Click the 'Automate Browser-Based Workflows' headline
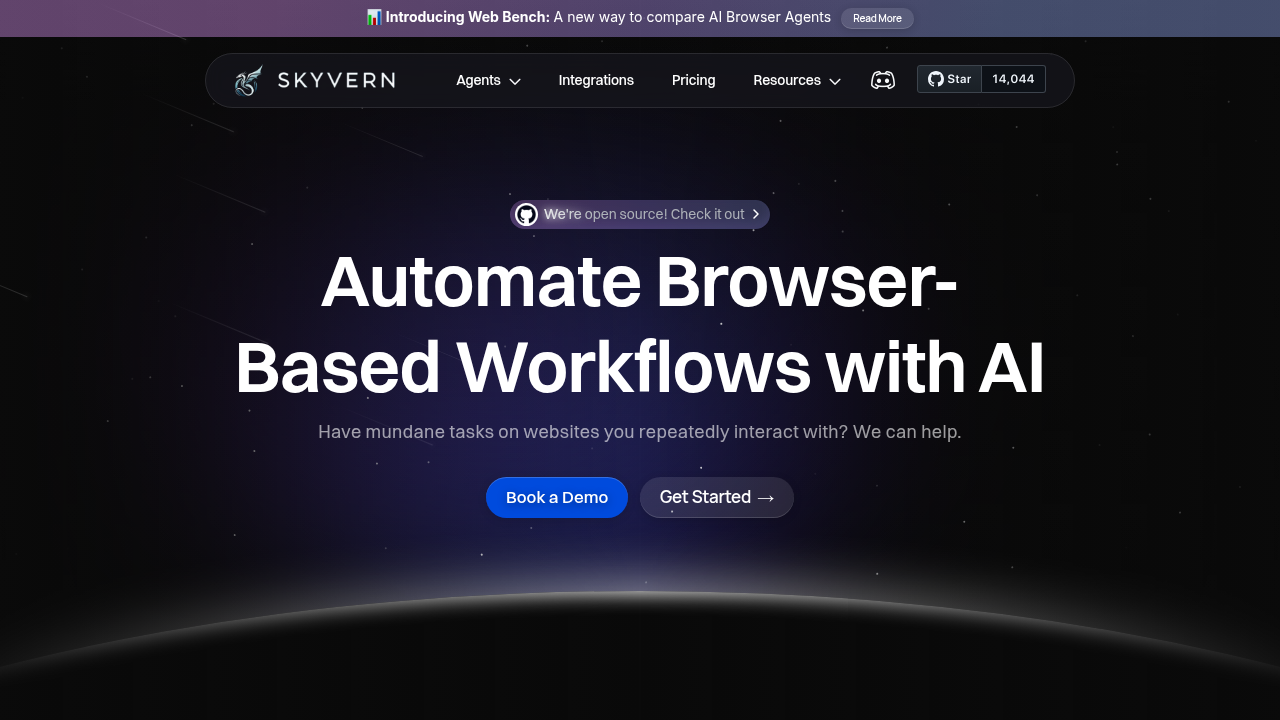 pyautogui.click(x=640, y=325)
